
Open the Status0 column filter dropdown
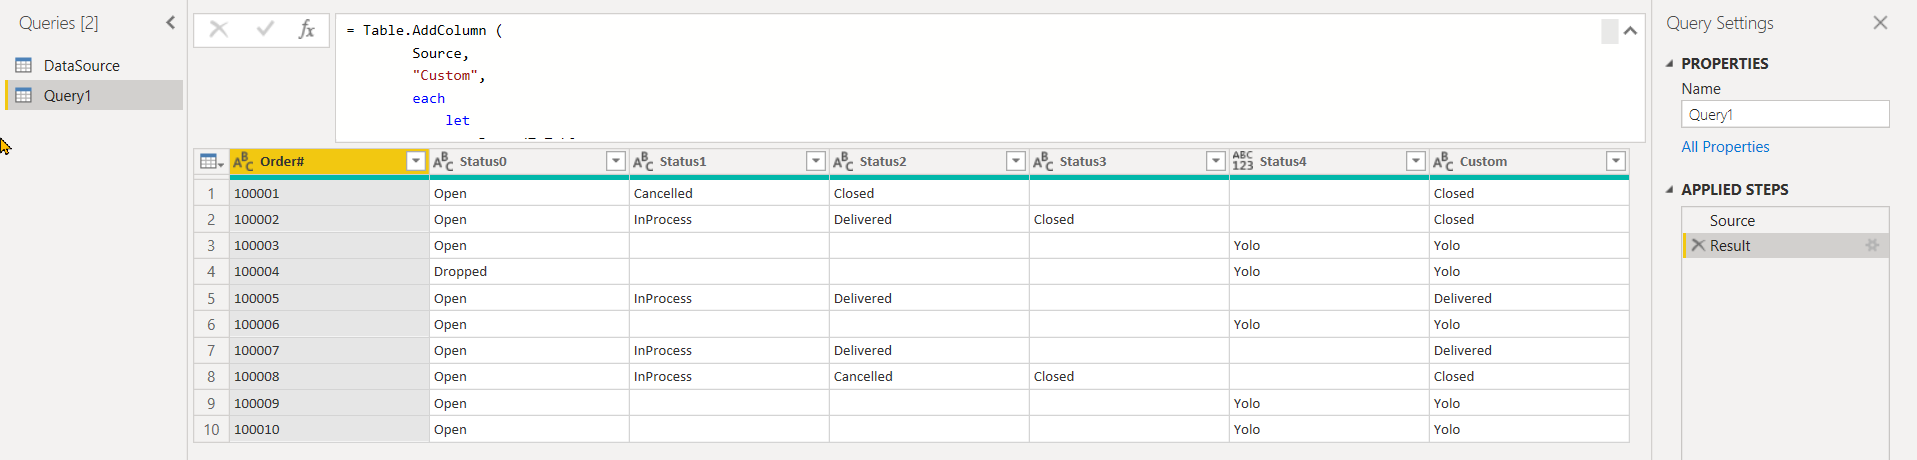tap(616, 162)
